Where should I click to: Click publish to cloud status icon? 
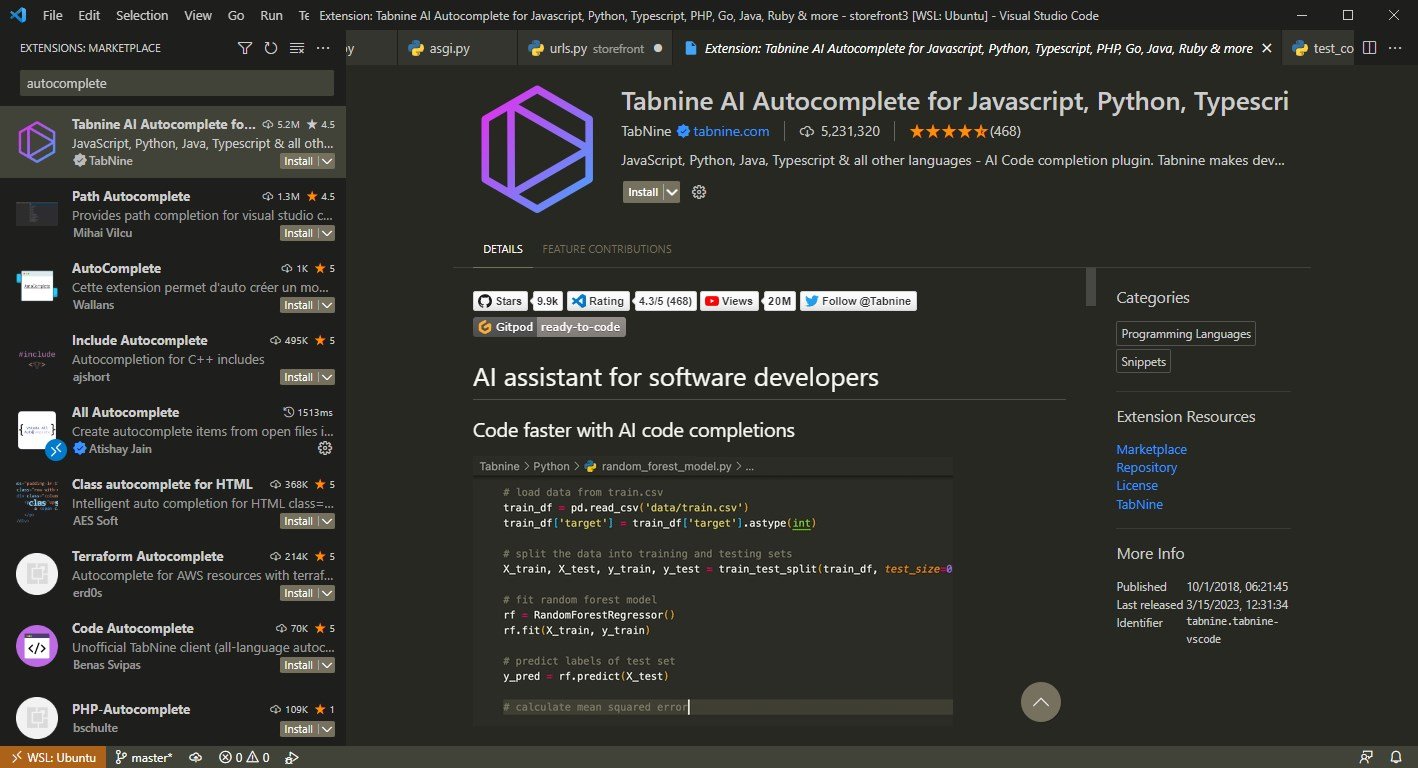[196, 757]
